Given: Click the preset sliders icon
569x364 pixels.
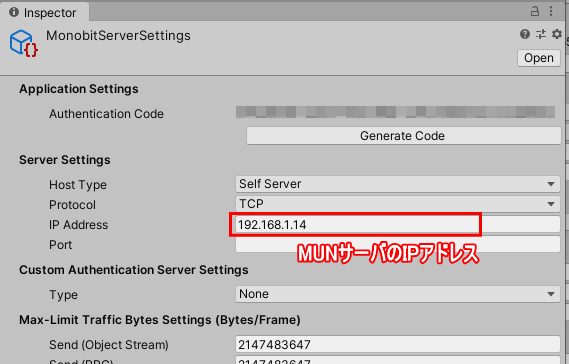Looking at the screenshot, I should (x=541, y=34).
